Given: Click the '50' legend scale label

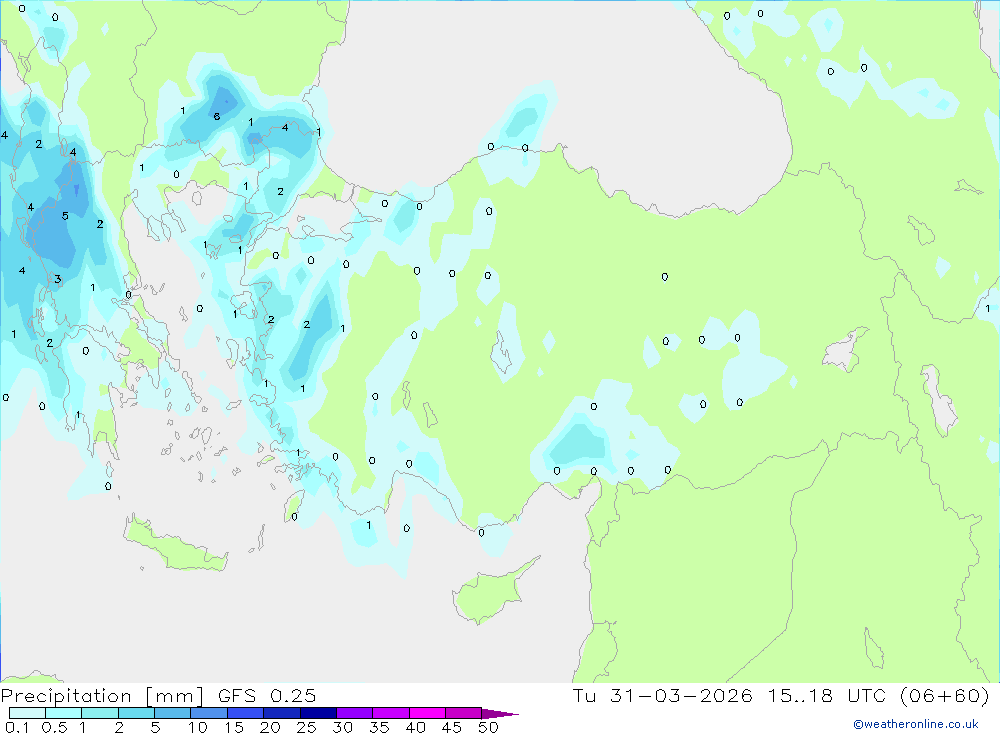Looking at the screenshot, I should coord(489,727).
